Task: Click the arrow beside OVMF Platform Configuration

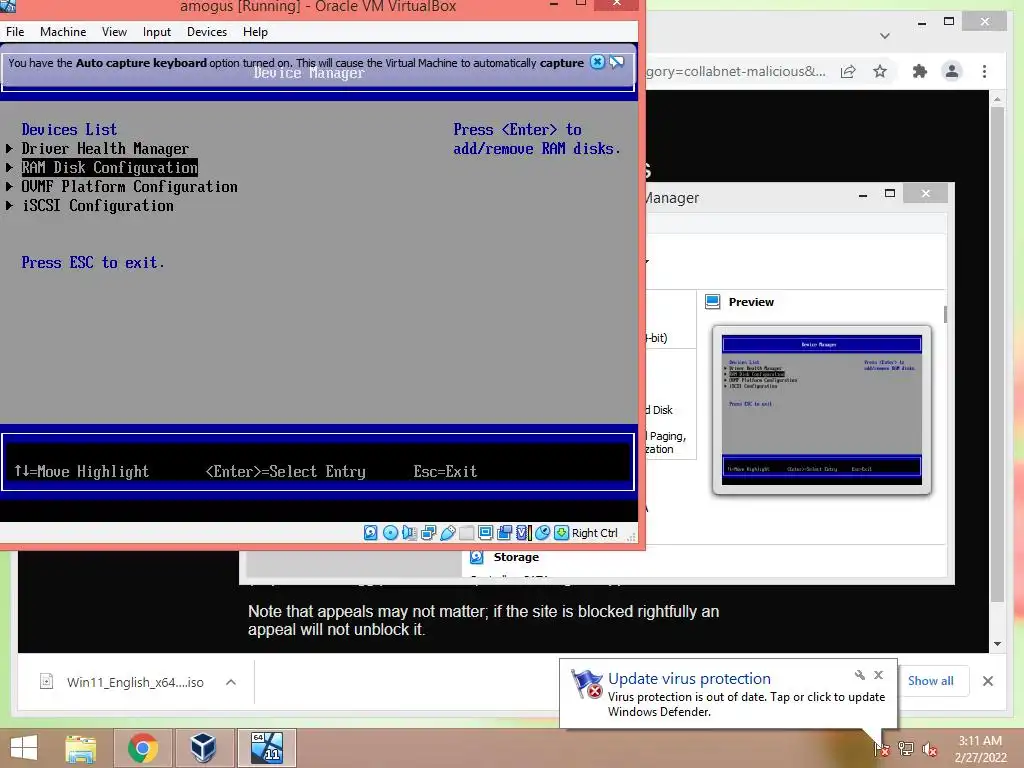Action: (9, 187)
